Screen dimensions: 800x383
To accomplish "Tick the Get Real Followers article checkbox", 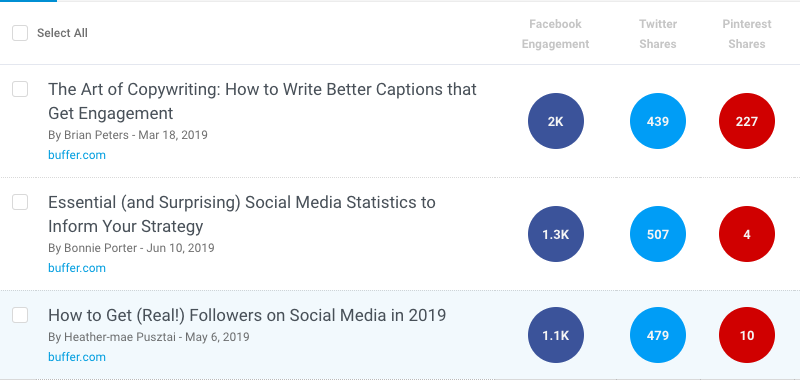I will tap(20, 315).
